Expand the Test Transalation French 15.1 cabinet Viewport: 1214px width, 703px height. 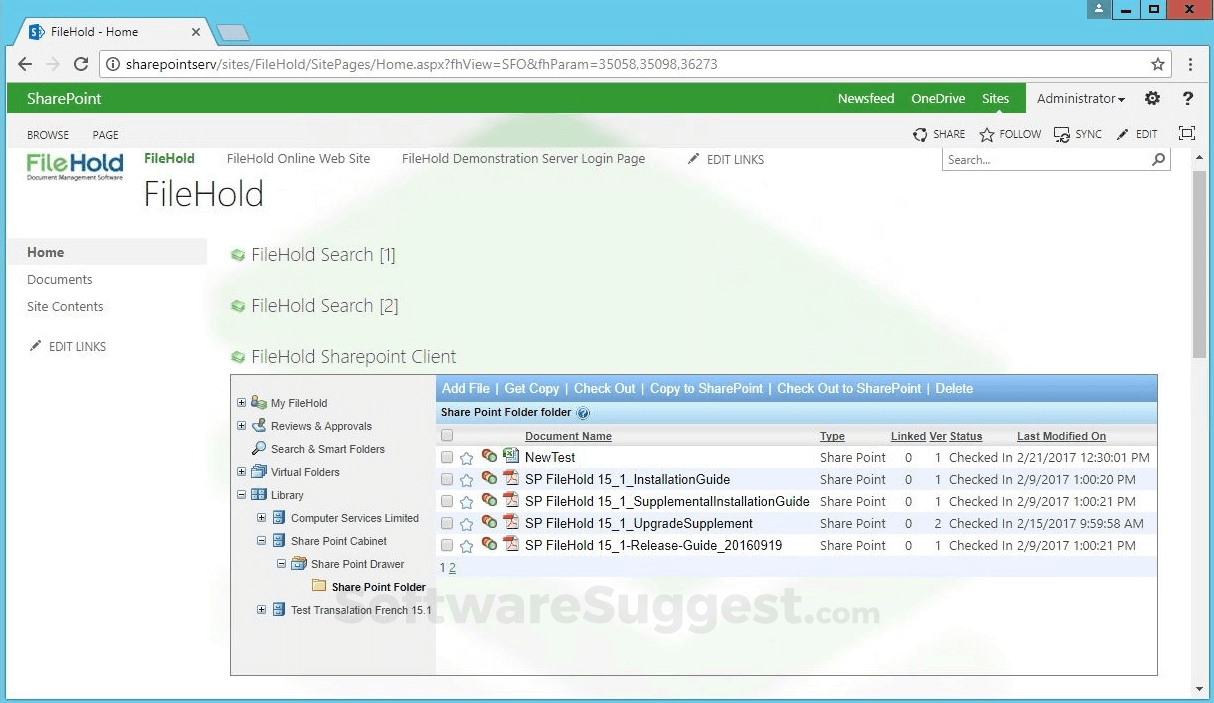coord(261,609)
